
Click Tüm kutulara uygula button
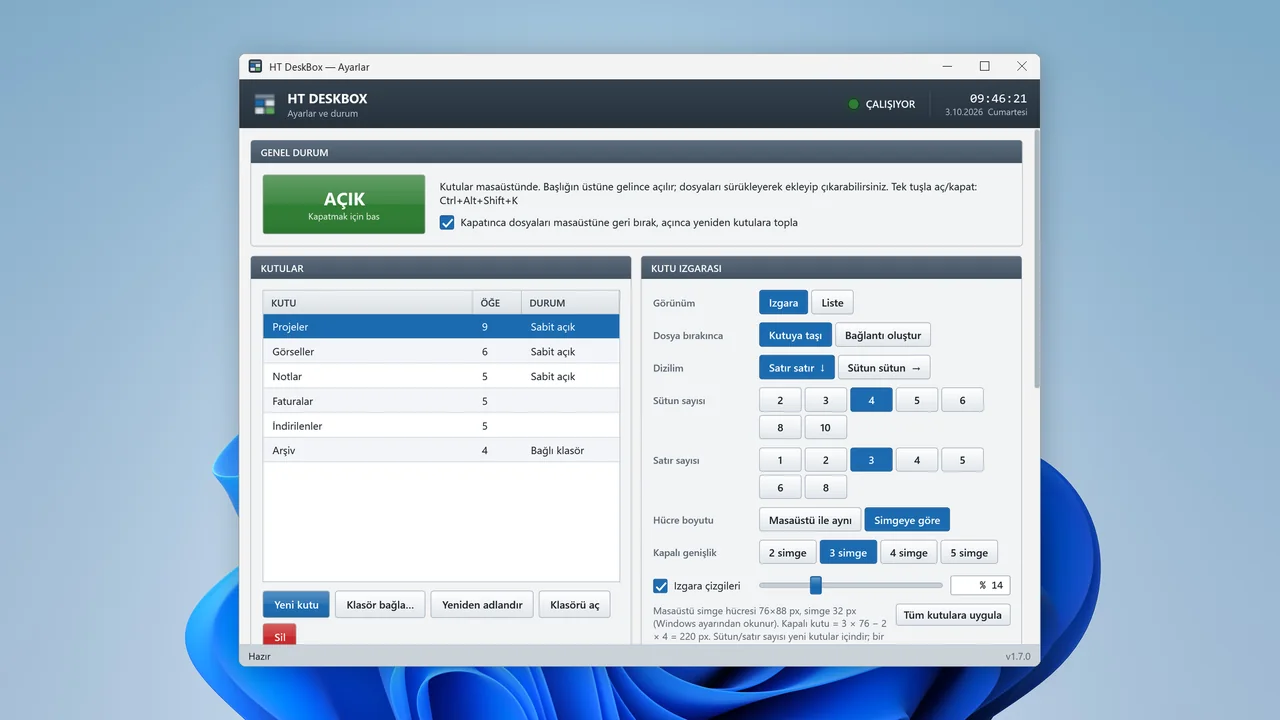pos(952,615)
